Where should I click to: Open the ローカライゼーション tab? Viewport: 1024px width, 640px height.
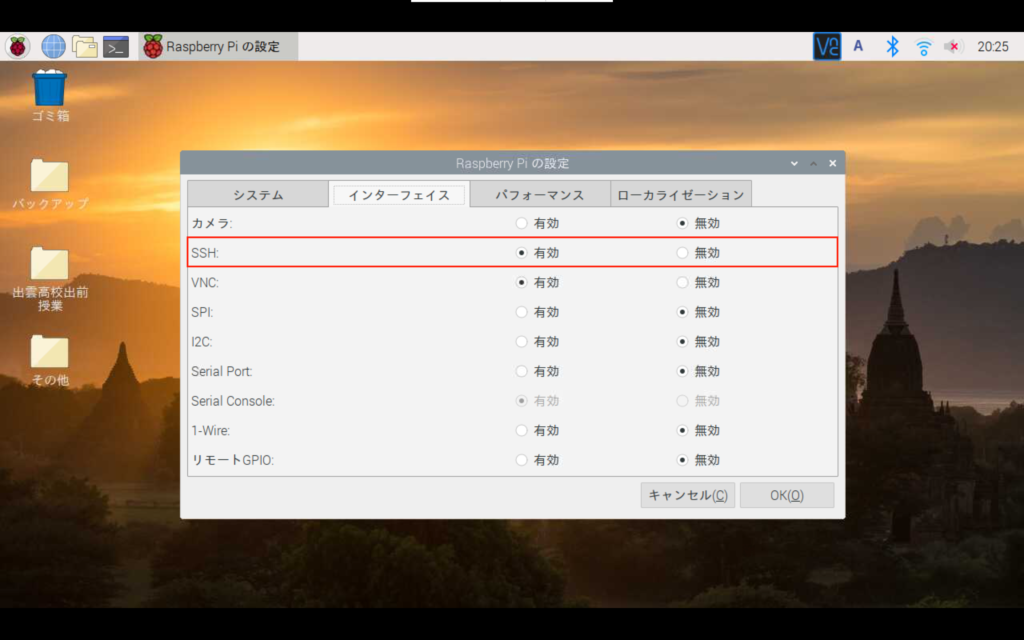click(680, 195)
